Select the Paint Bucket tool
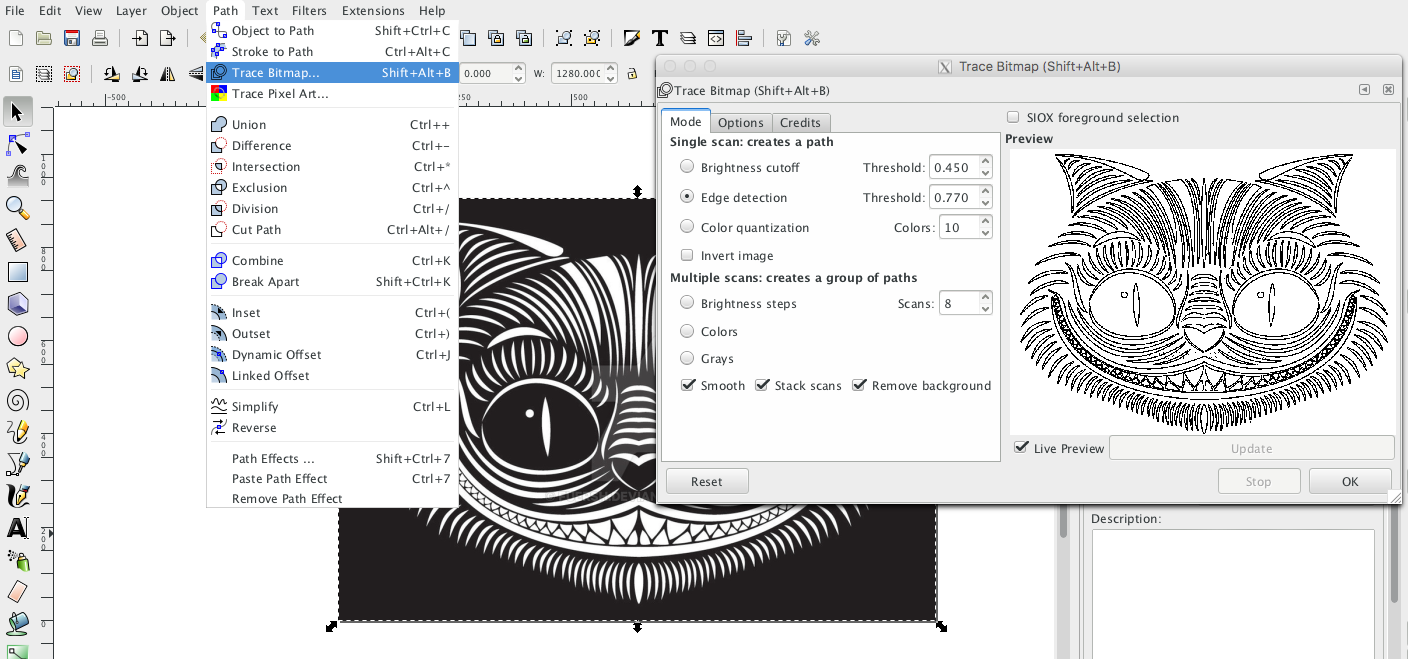This screenshot has height=659, width=1408. [x=17, y=624]
